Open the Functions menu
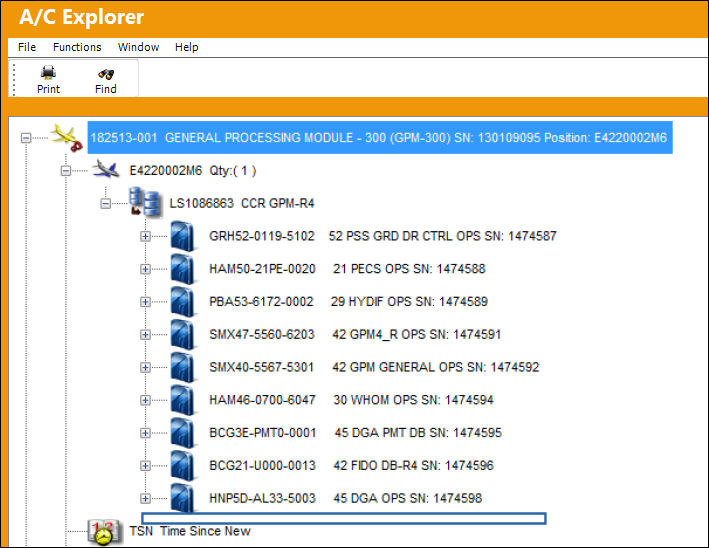This screenshot has height=548, width=709. click(x=77, y=47)
